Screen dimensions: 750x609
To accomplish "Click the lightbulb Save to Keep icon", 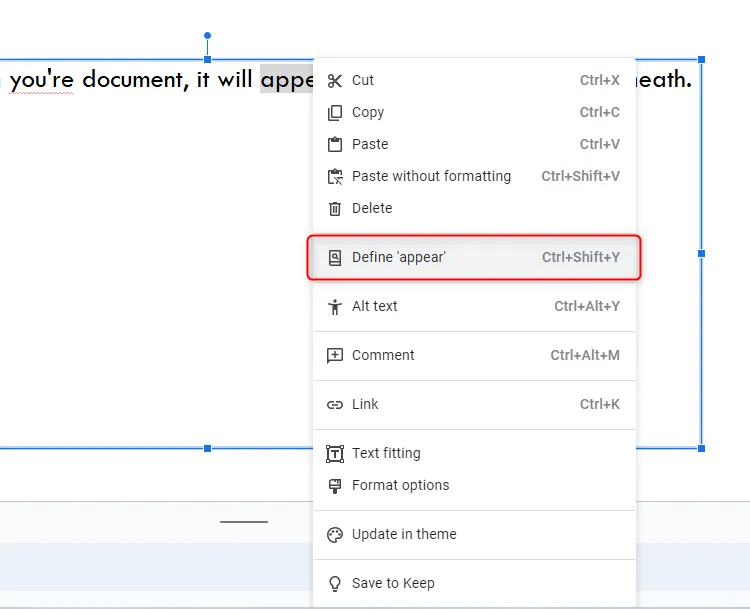I will click(335, 584).
